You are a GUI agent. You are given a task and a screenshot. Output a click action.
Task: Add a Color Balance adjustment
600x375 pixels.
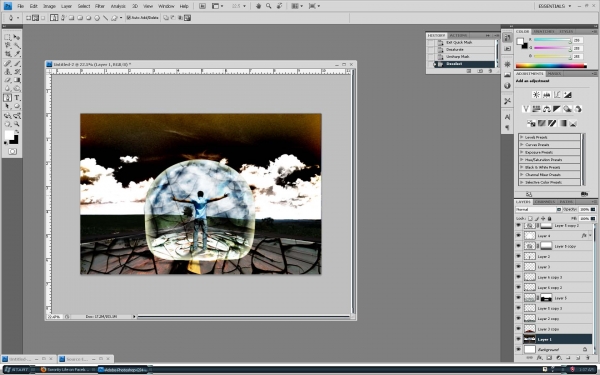[x=546, y=109]
